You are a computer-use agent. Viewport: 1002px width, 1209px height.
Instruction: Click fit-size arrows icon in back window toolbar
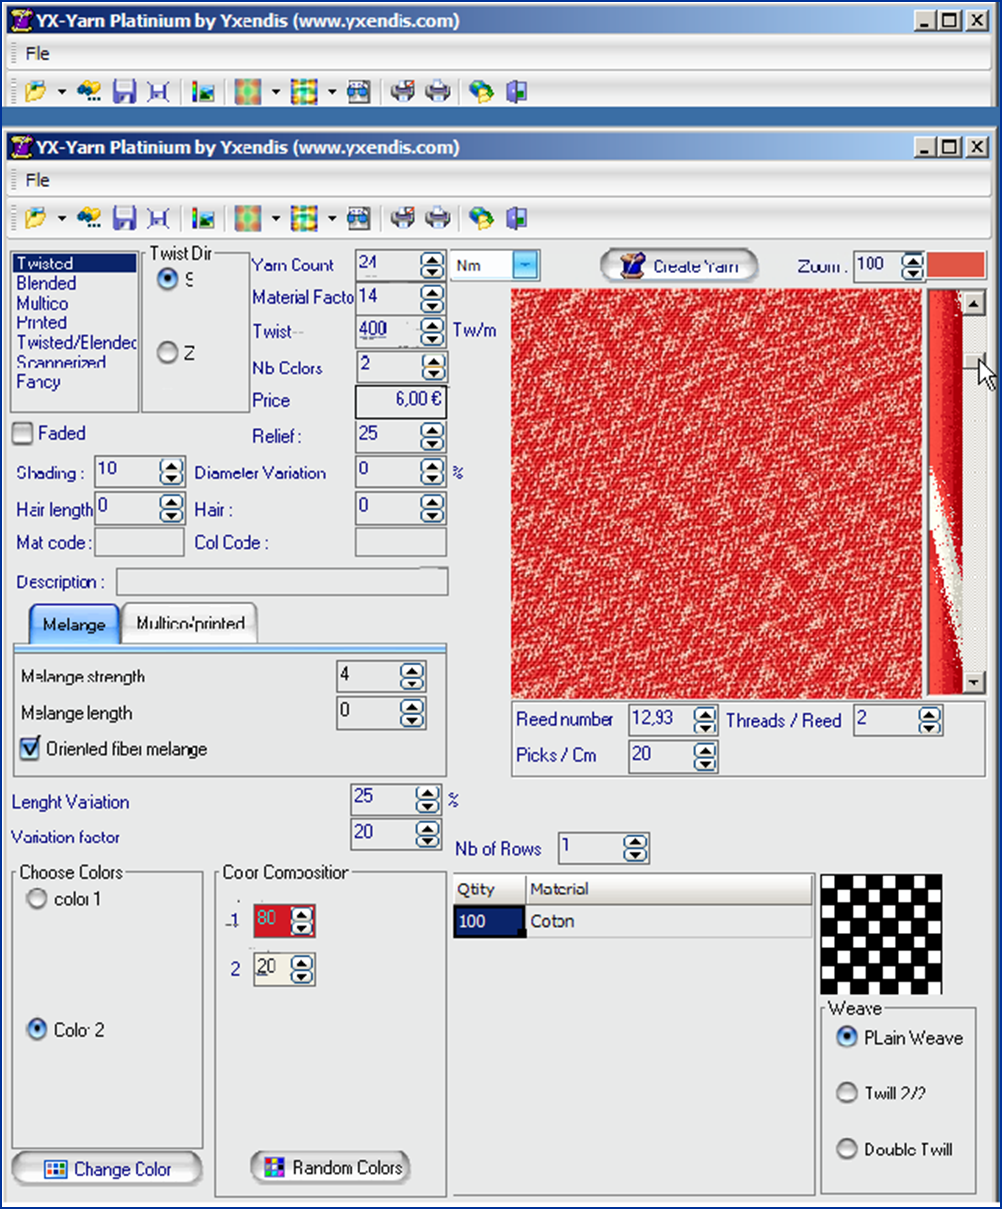coord(158,92)
